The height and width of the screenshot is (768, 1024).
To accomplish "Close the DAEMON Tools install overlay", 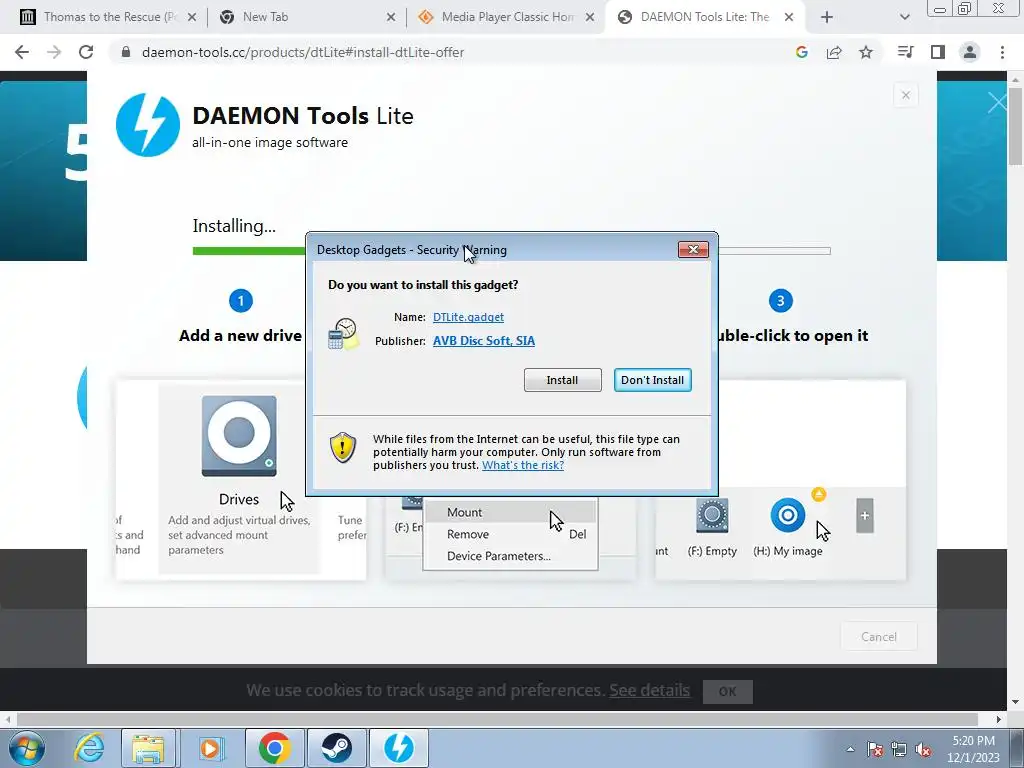I will click(x=905, y=95).
